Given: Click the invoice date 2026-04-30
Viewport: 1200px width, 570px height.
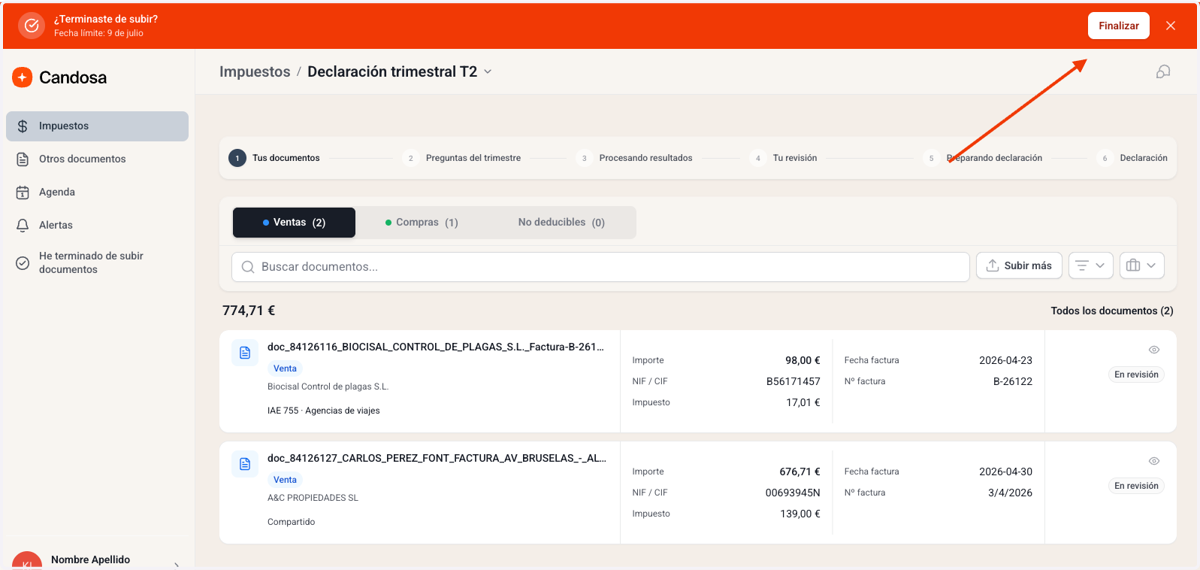Looking at the screenshot, I should 1006,471.
